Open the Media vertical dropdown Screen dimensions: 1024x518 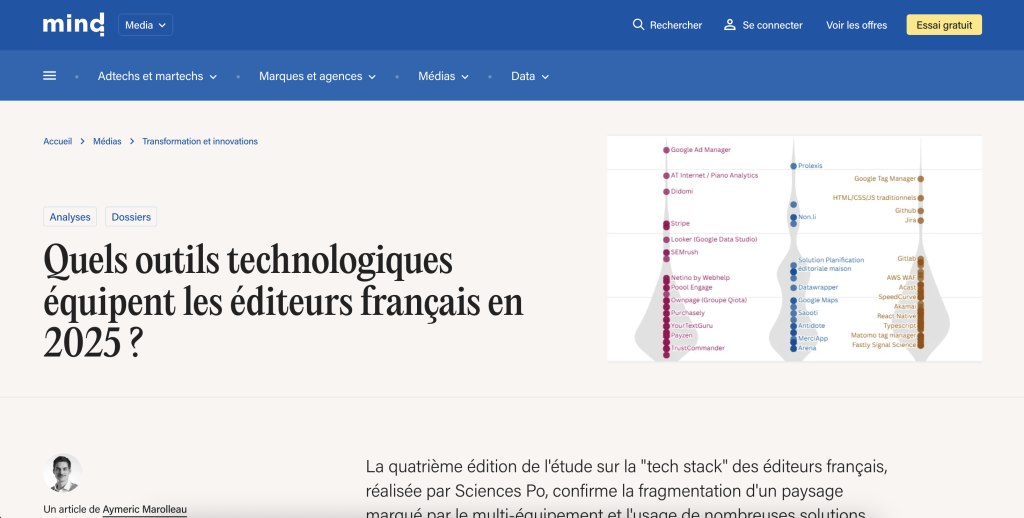(145, 25)
